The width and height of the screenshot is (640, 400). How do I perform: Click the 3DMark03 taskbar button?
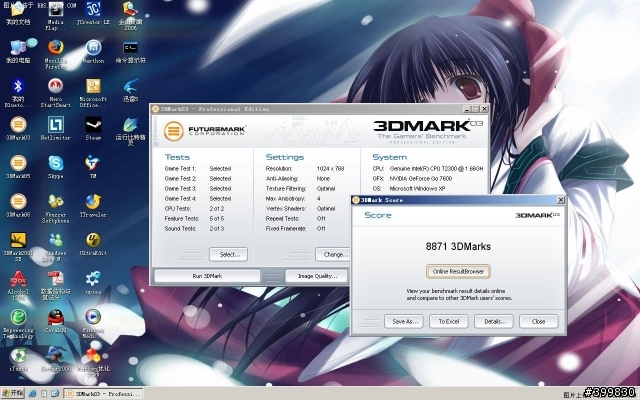point(104,394)
